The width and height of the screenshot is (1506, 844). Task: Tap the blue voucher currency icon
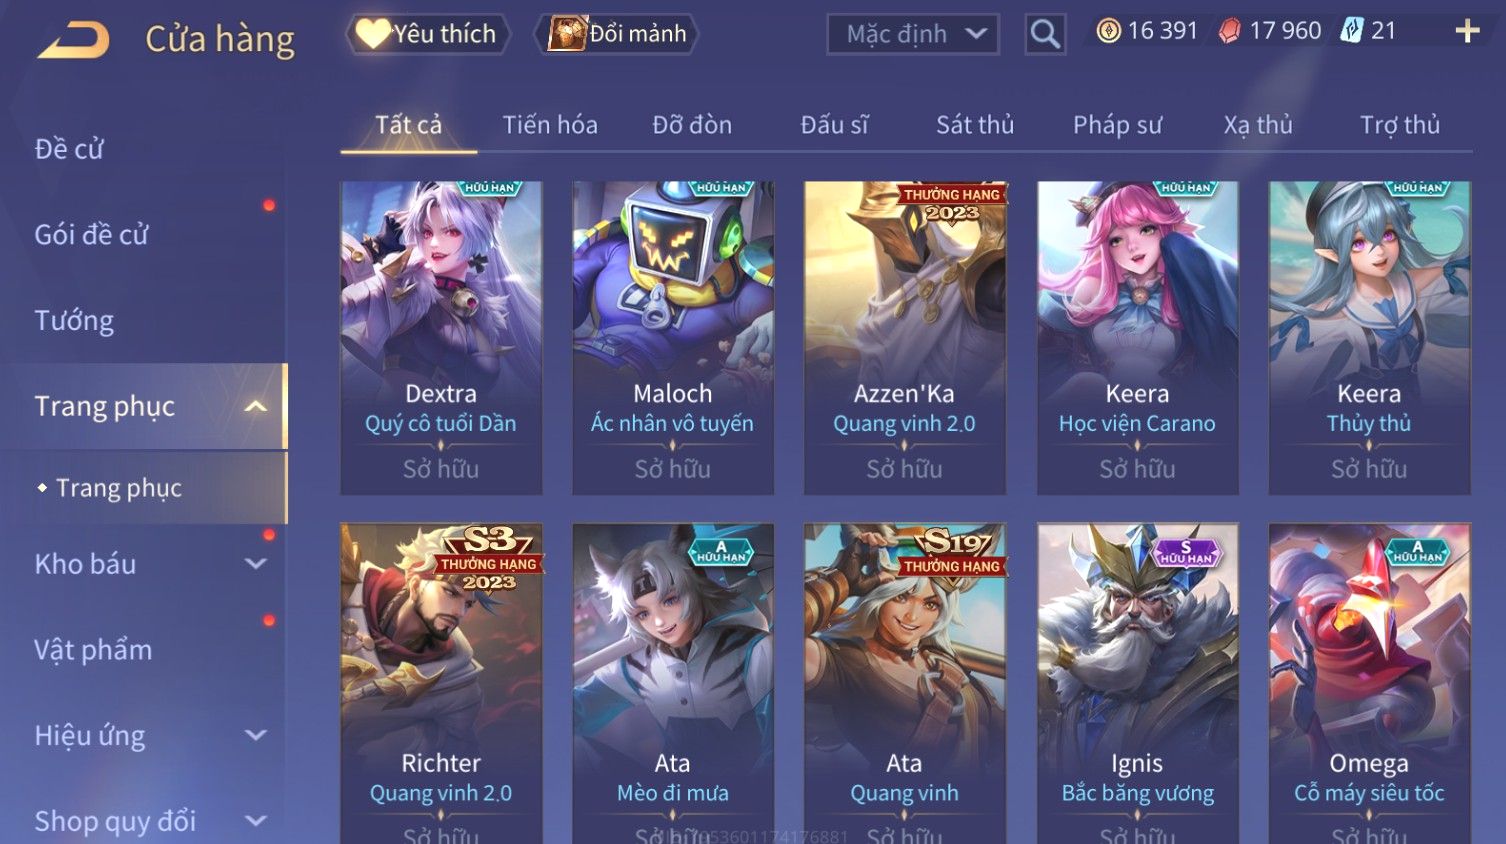point(1352,31)
